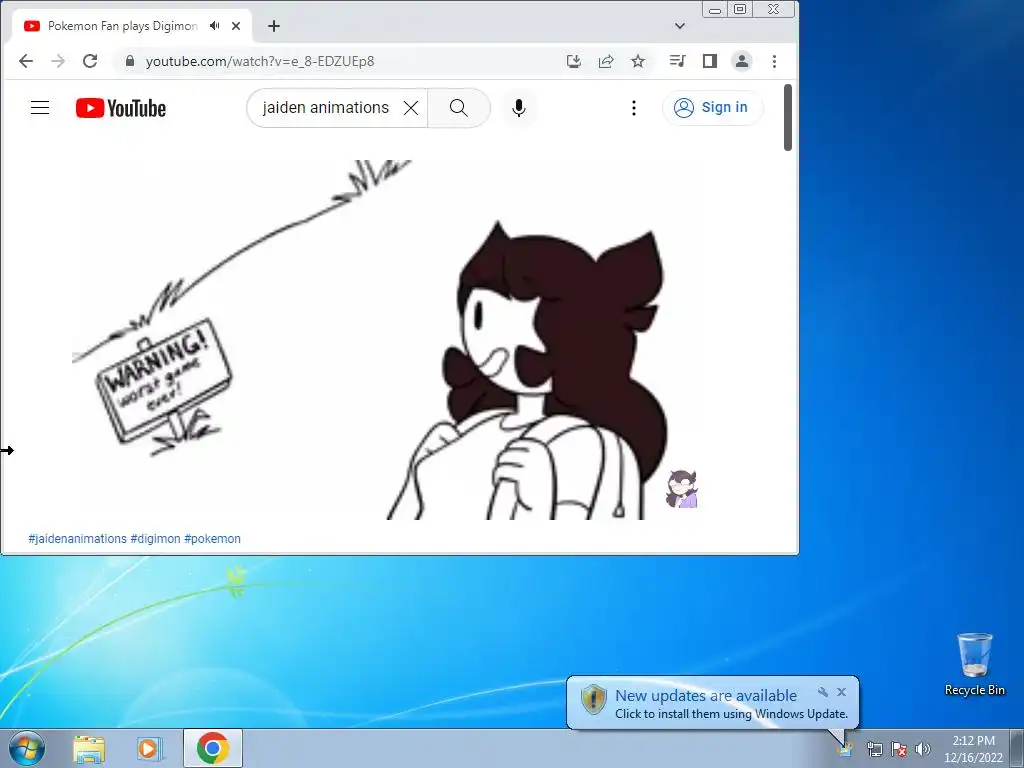Mute tab via the speaker icon

click(x=214, y=26)
